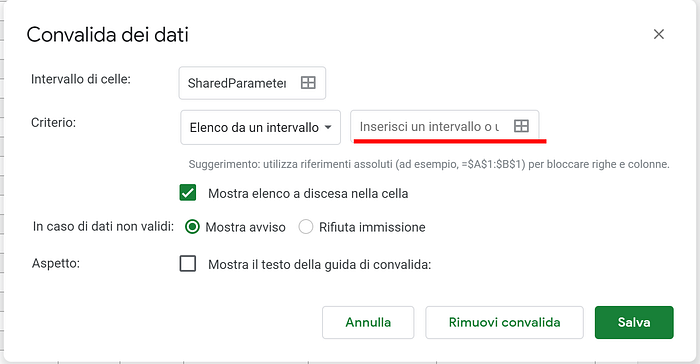
Task: Open the Elenco da un intervallo criterion dropdown
Action: 260,127
